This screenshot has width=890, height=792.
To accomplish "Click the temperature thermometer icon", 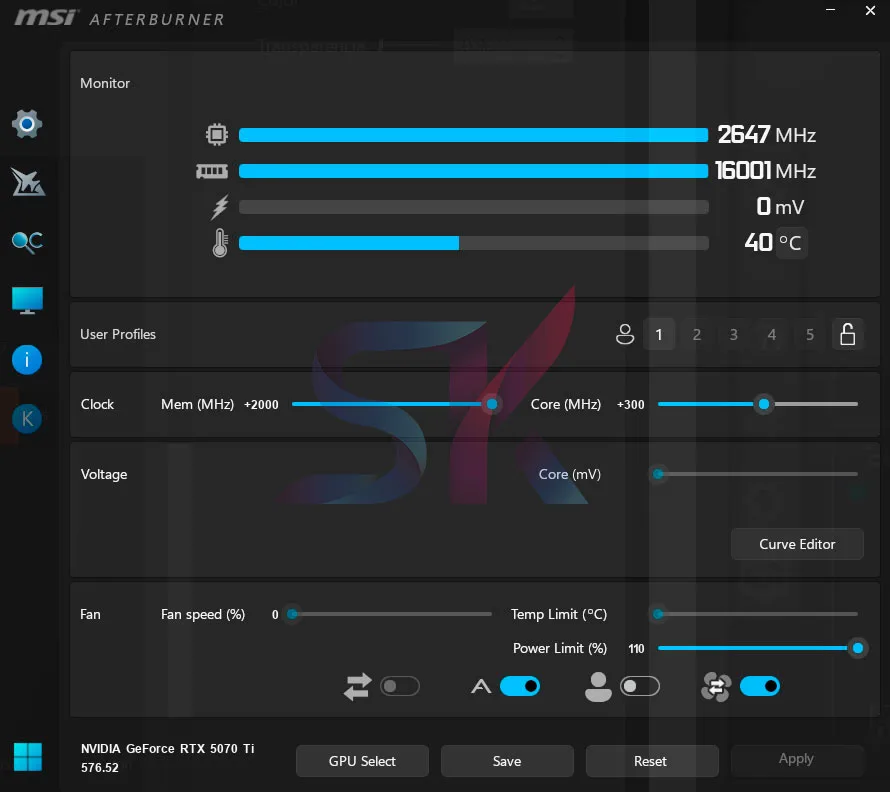I will tap(220, 243).
